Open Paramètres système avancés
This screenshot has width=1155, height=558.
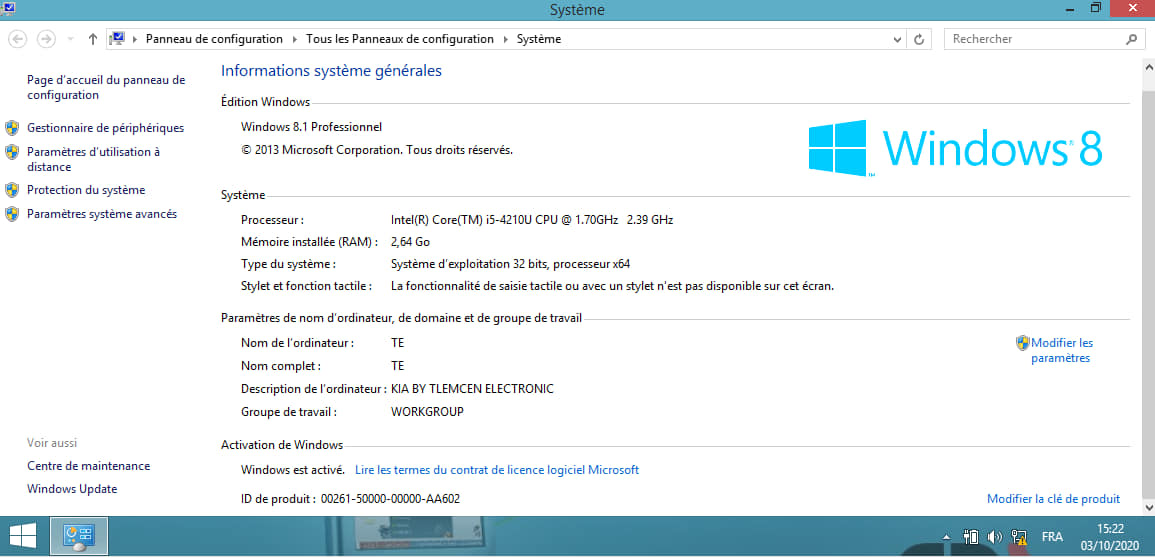[x=102, y=214]
